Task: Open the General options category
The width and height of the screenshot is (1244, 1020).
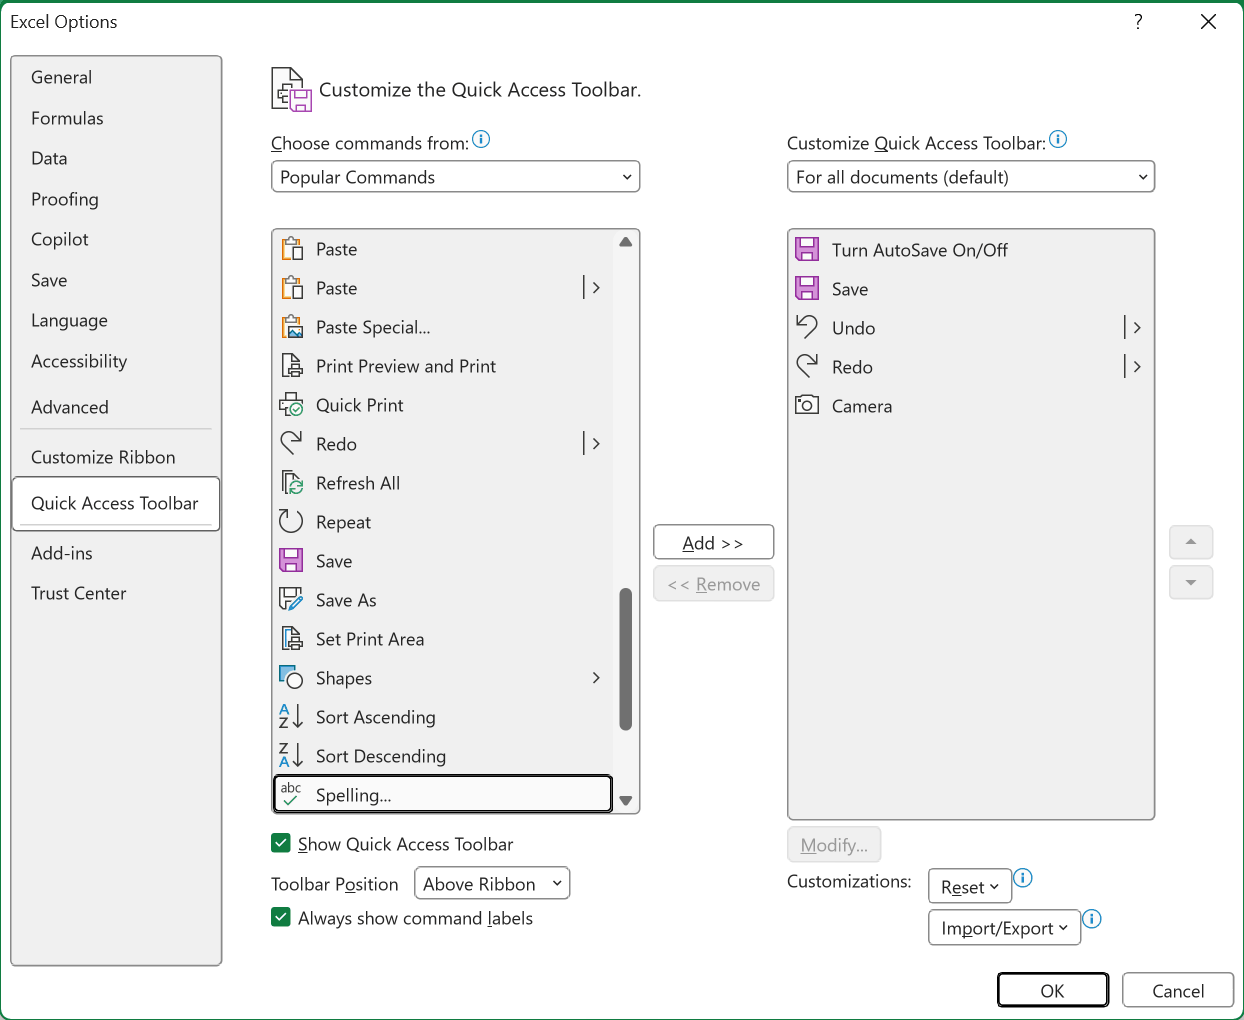Action: click(116, 78)
